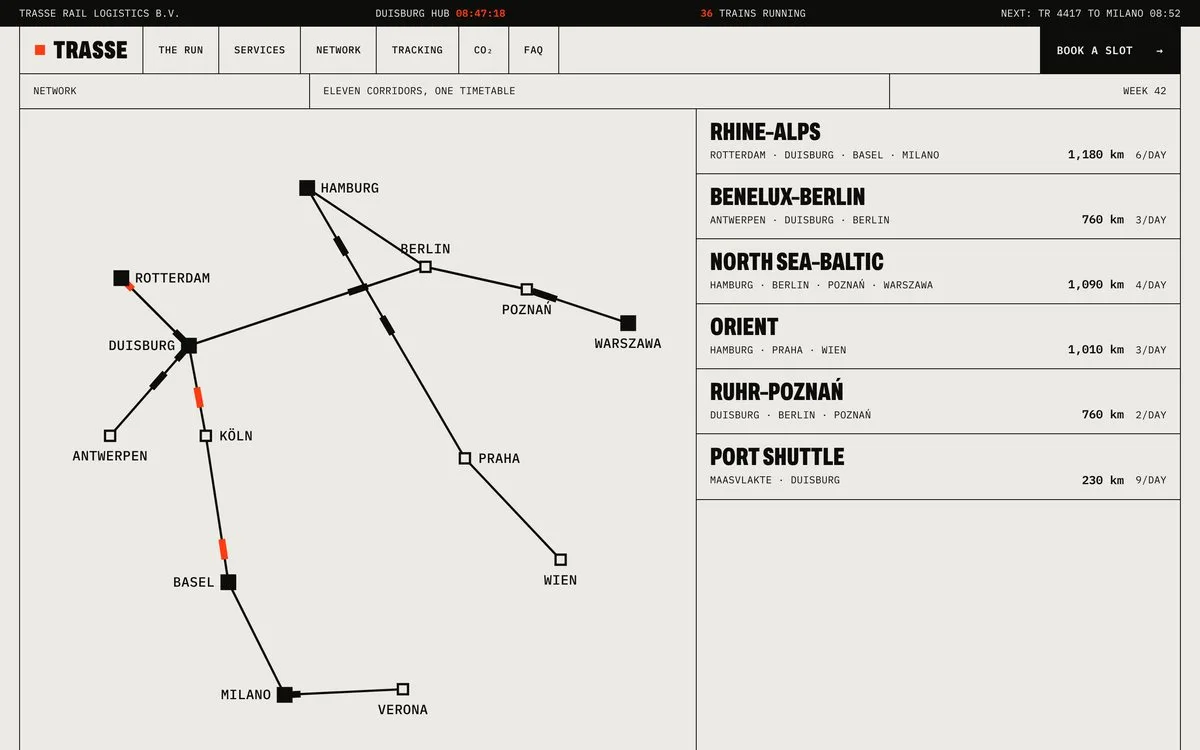Screen dimensions: 1200x750
Task: Click the train marker toward Antwerpen
Action: 158,381
